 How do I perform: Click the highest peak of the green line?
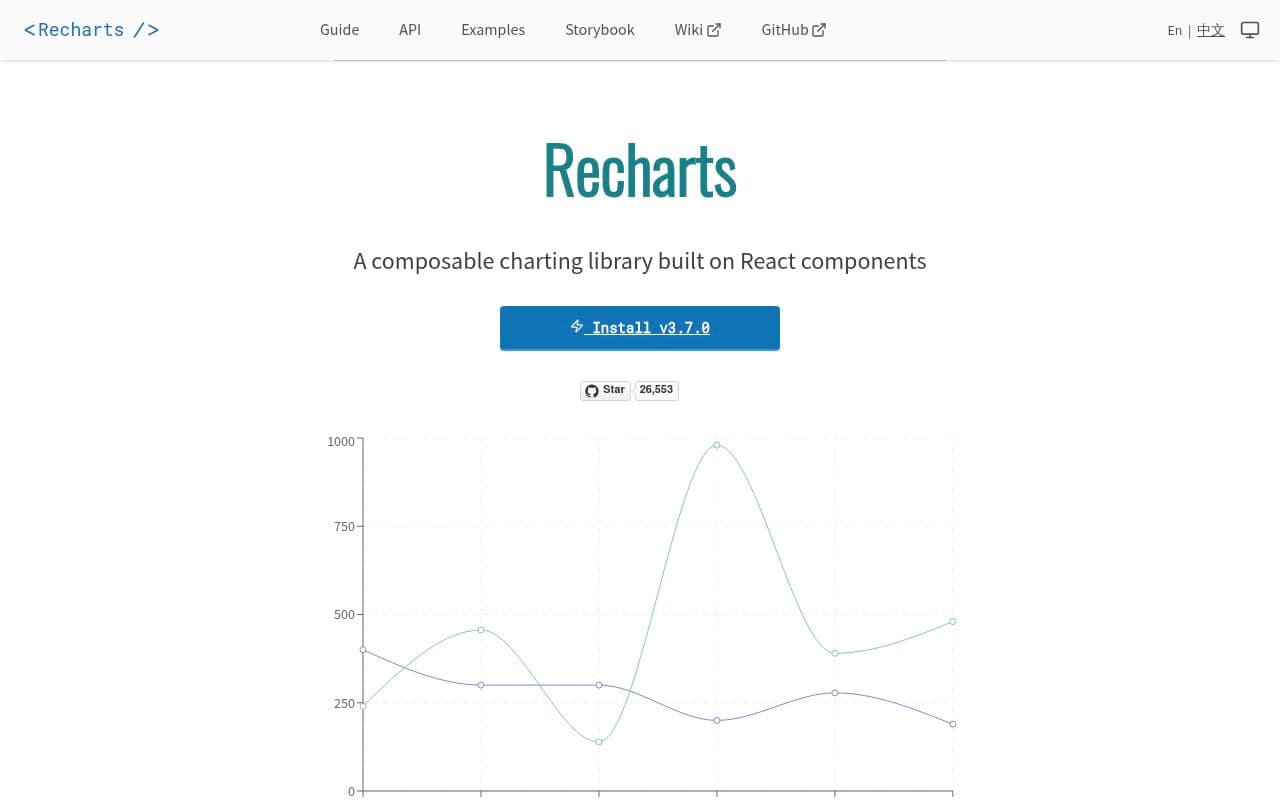(717, 445)
